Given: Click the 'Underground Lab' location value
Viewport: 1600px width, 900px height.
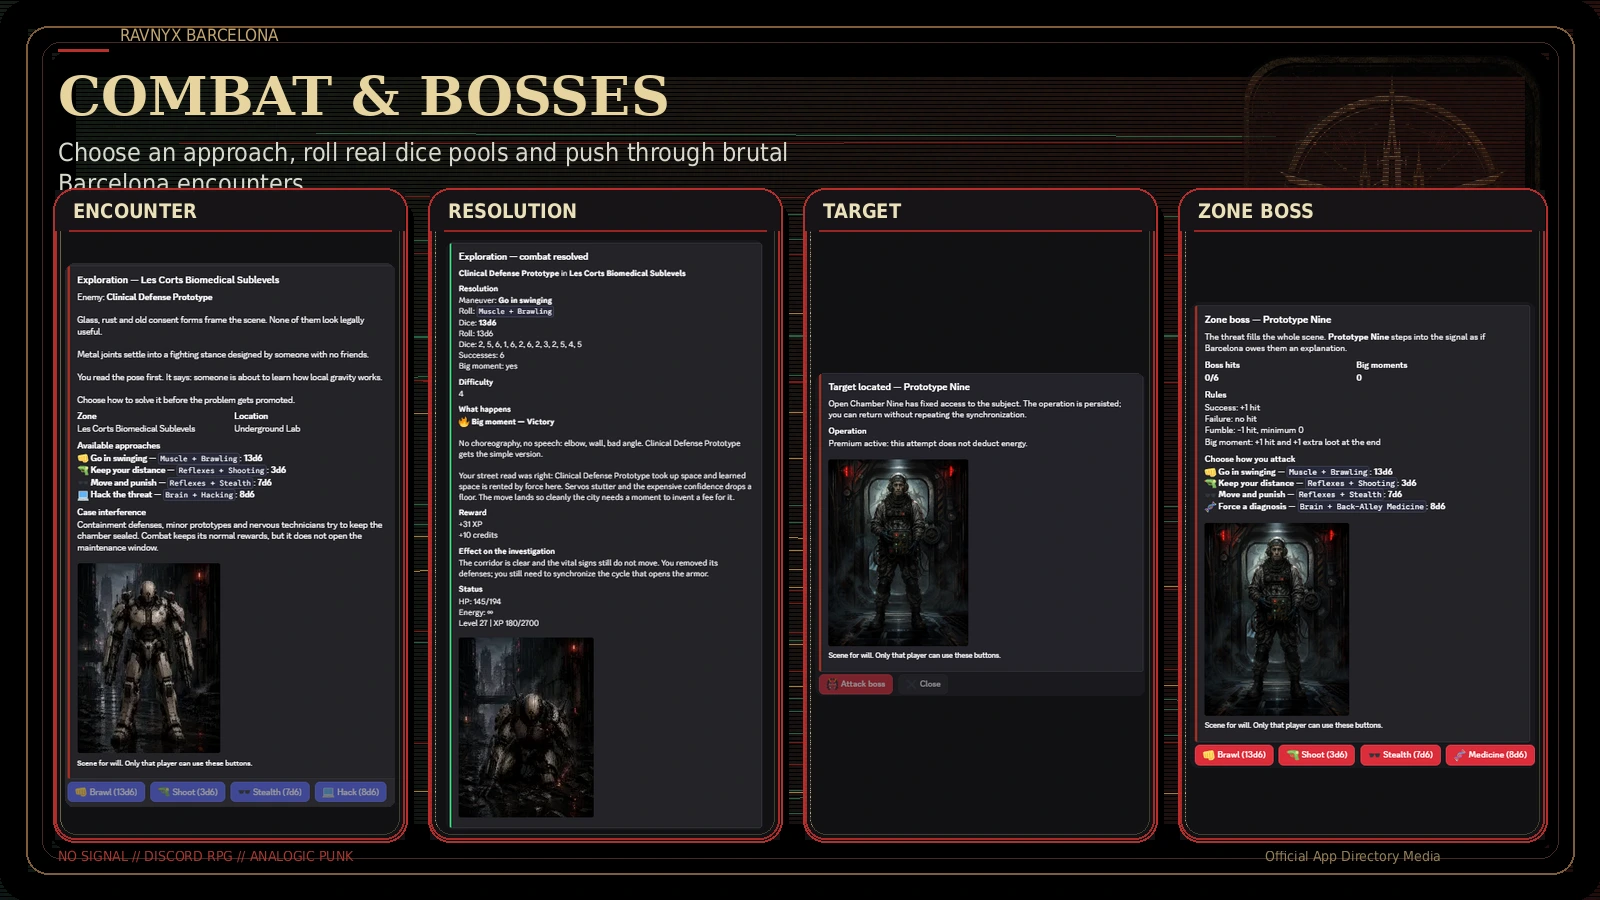Looking at the screenshot, I should point(267,429).
